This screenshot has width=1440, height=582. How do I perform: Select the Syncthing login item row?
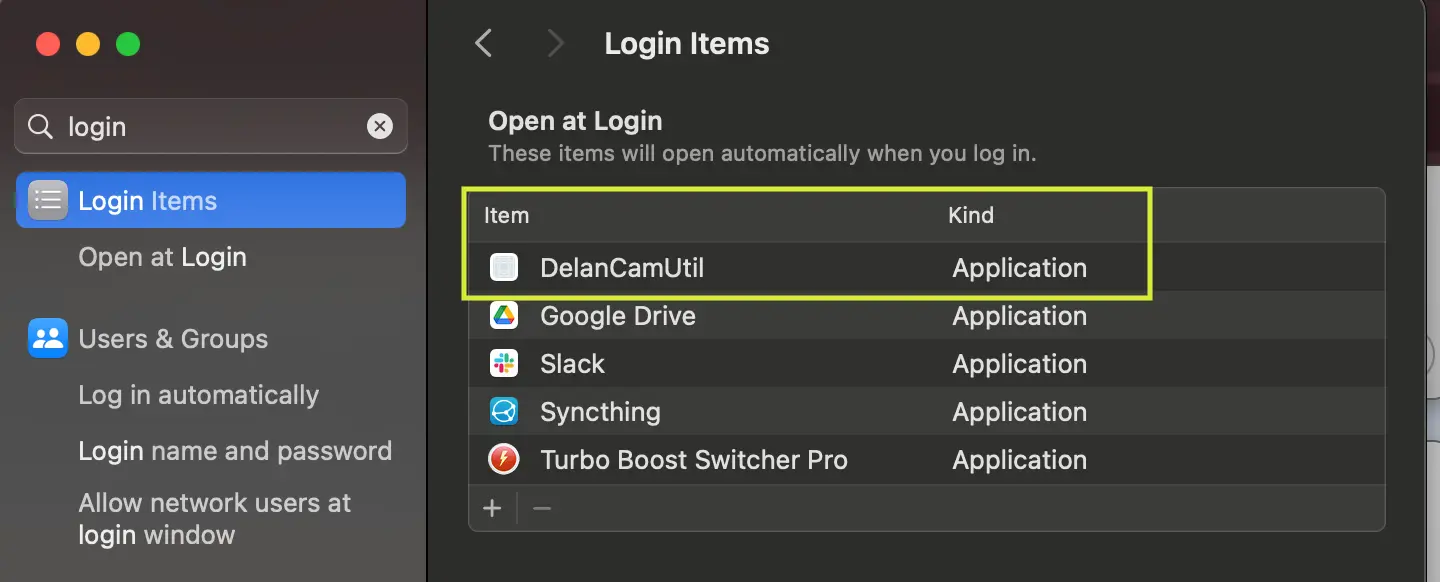click(700, 411)
